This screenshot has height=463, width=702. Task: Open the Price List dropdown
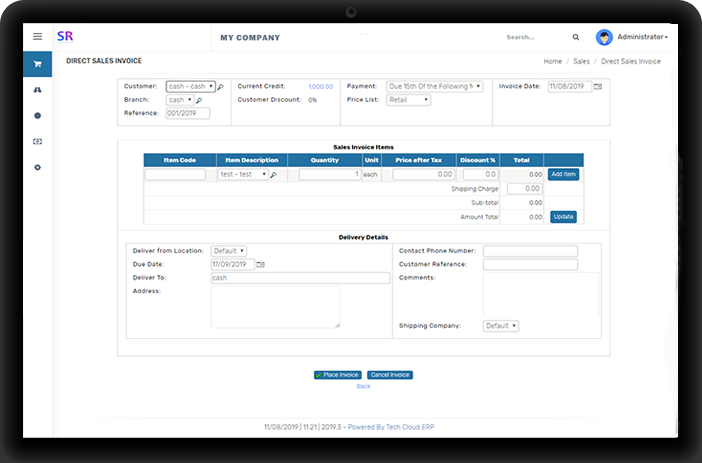(408, 100)
